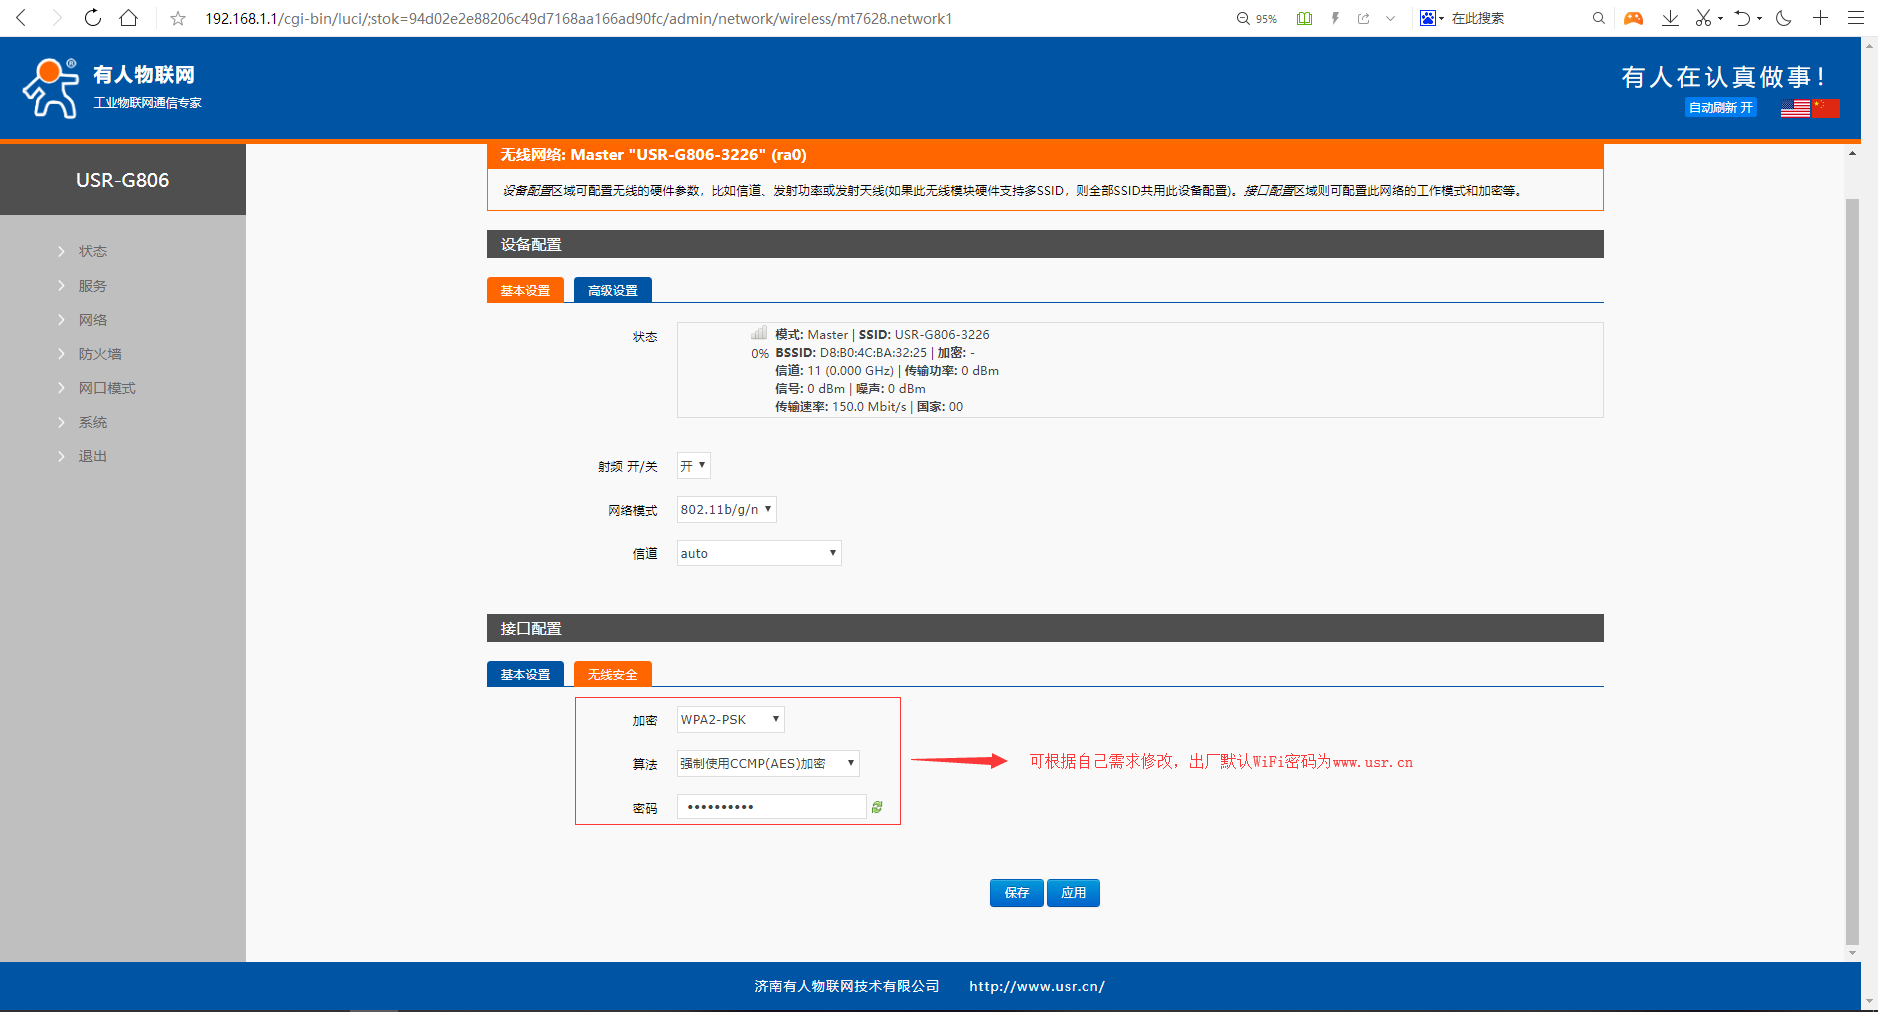
Task: Go to the browser home page icon
Action: click(x=129, y=18)
